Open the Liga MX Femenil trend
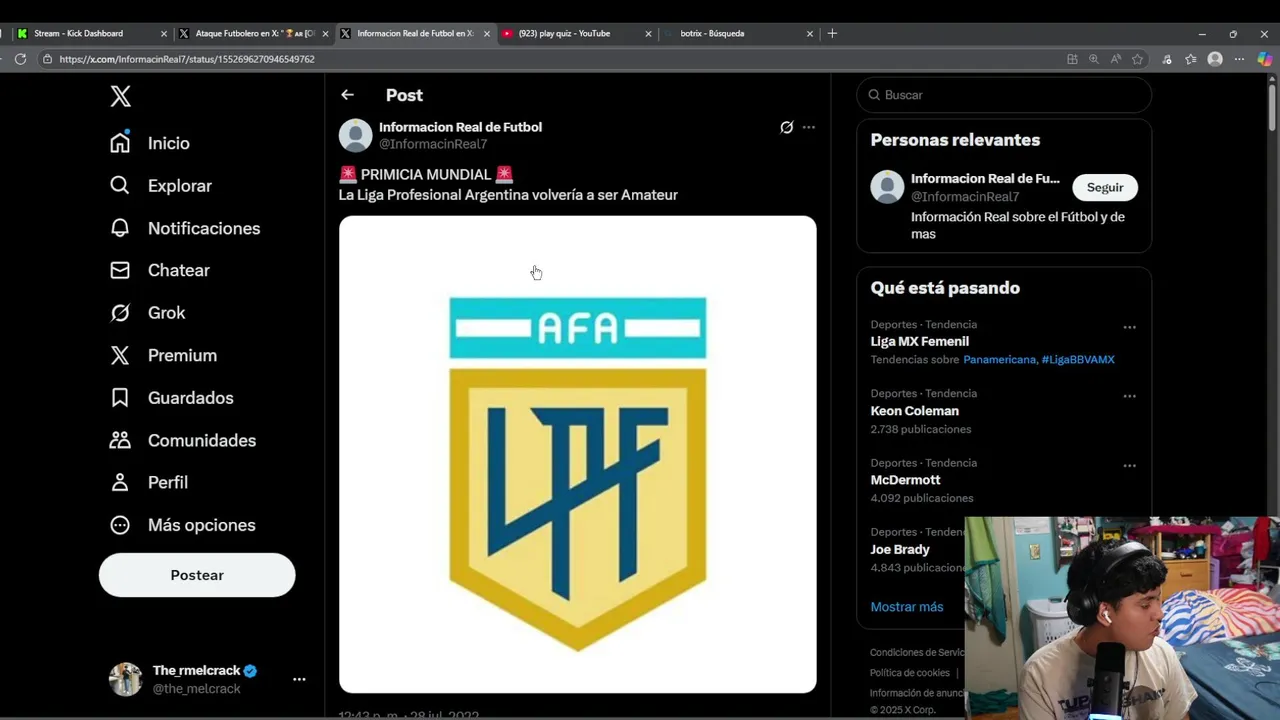 pos(920,341)
